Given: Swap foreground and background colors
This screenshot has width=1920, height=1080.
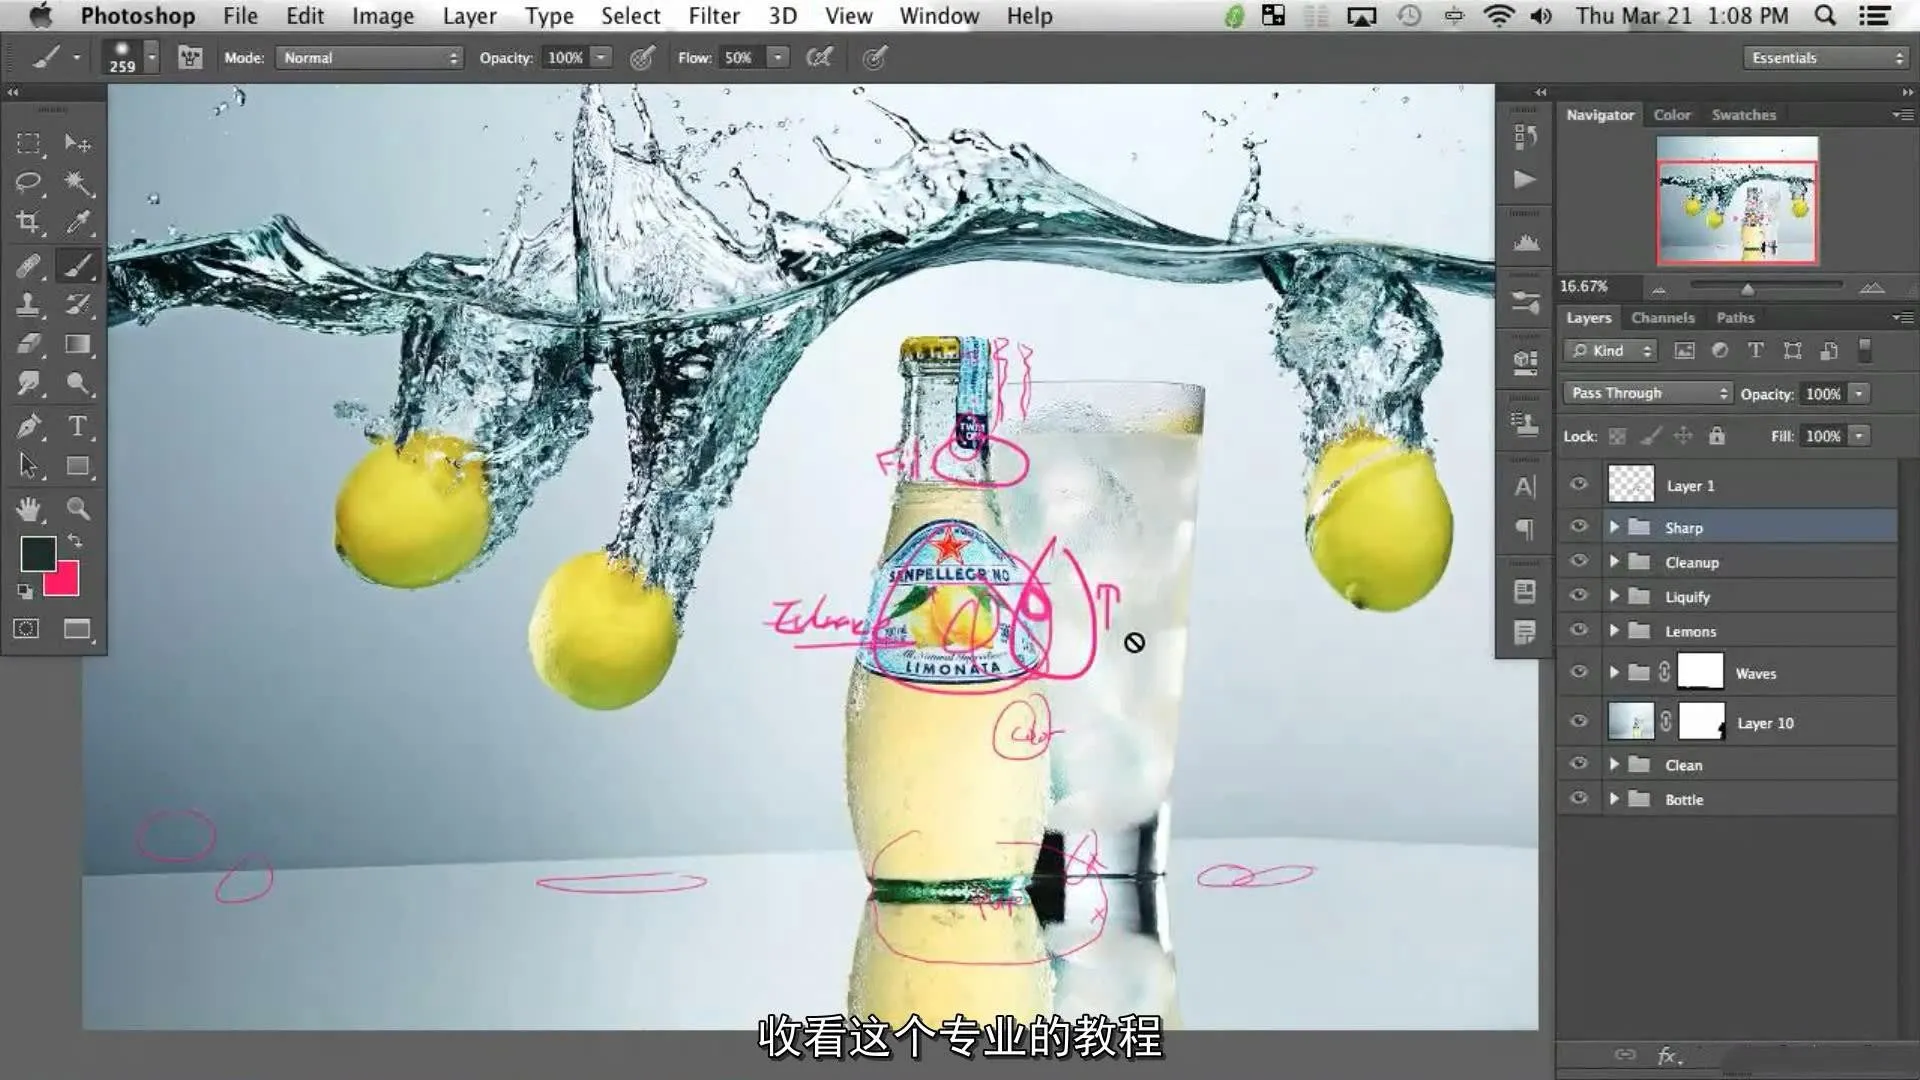Looking at the screenshot, I should [x=75, y=541].
